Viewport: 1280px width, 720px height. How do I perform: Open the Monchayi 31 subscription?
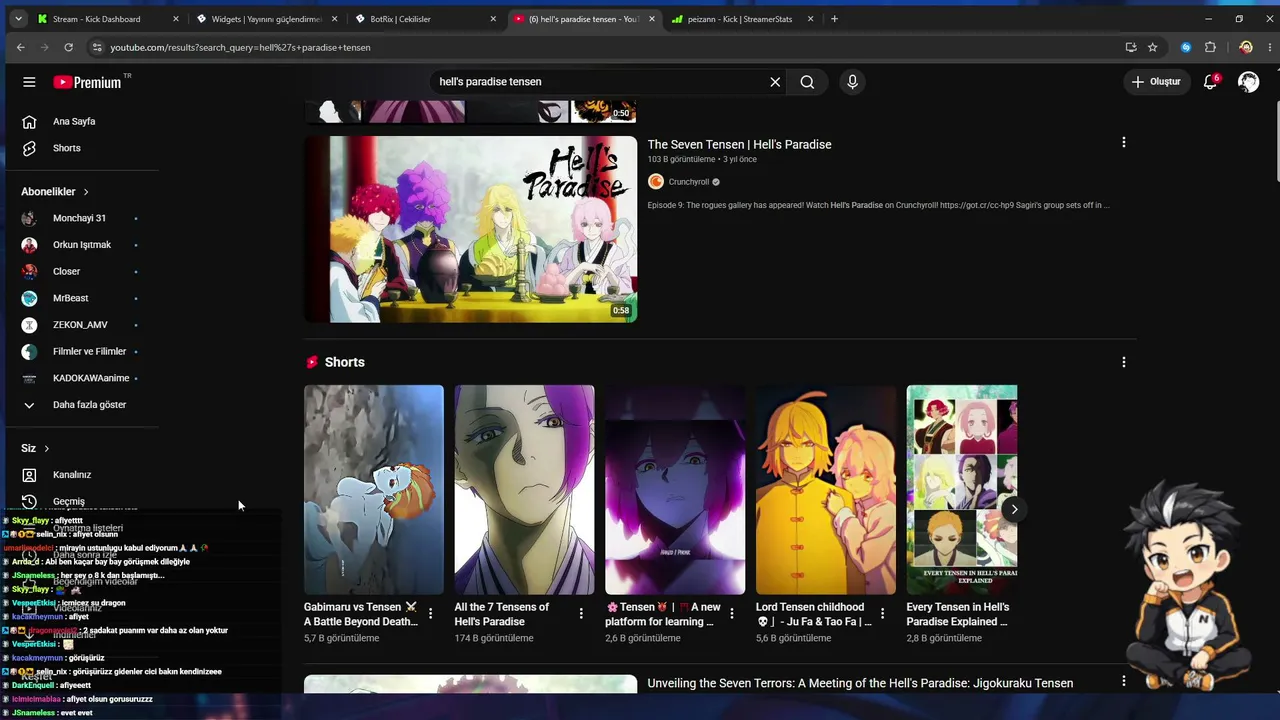[x=81, y=218]
